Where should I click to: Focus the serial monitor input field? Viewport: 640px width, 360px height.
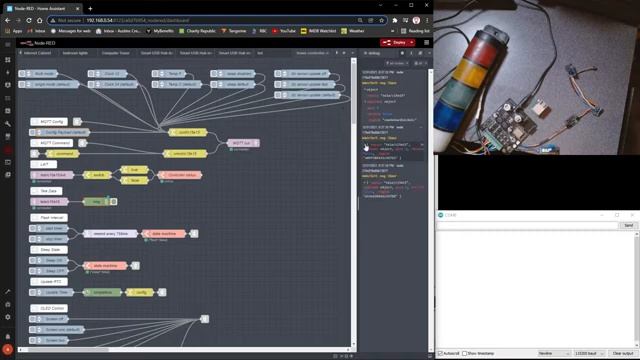click(528, 225)
